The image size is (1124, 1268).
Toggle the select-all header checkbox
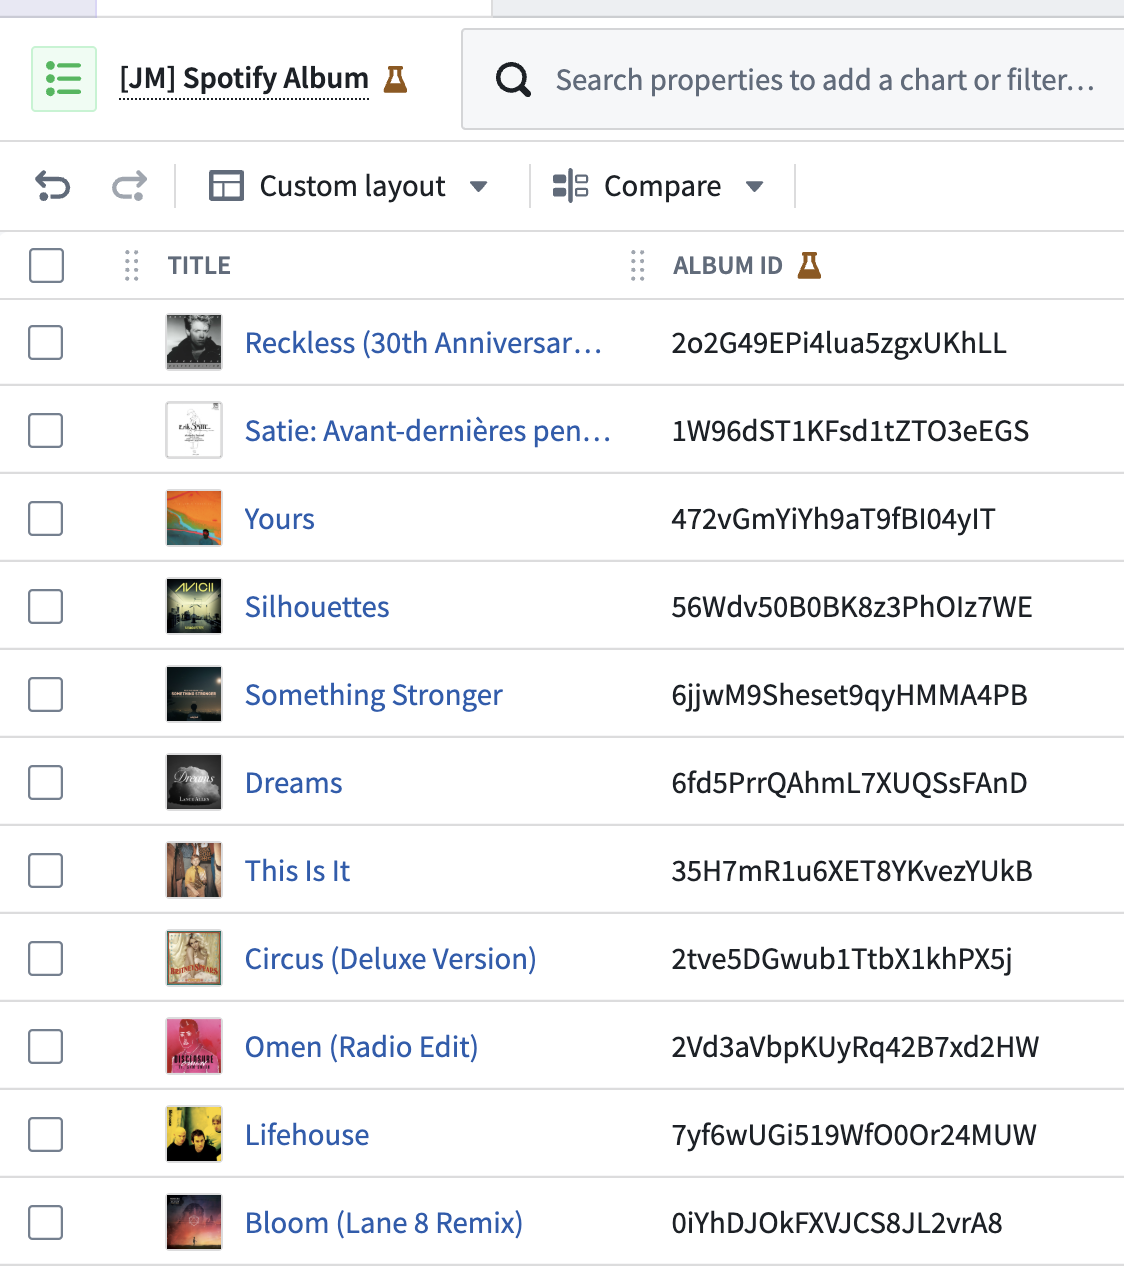(x=46, y=265)
